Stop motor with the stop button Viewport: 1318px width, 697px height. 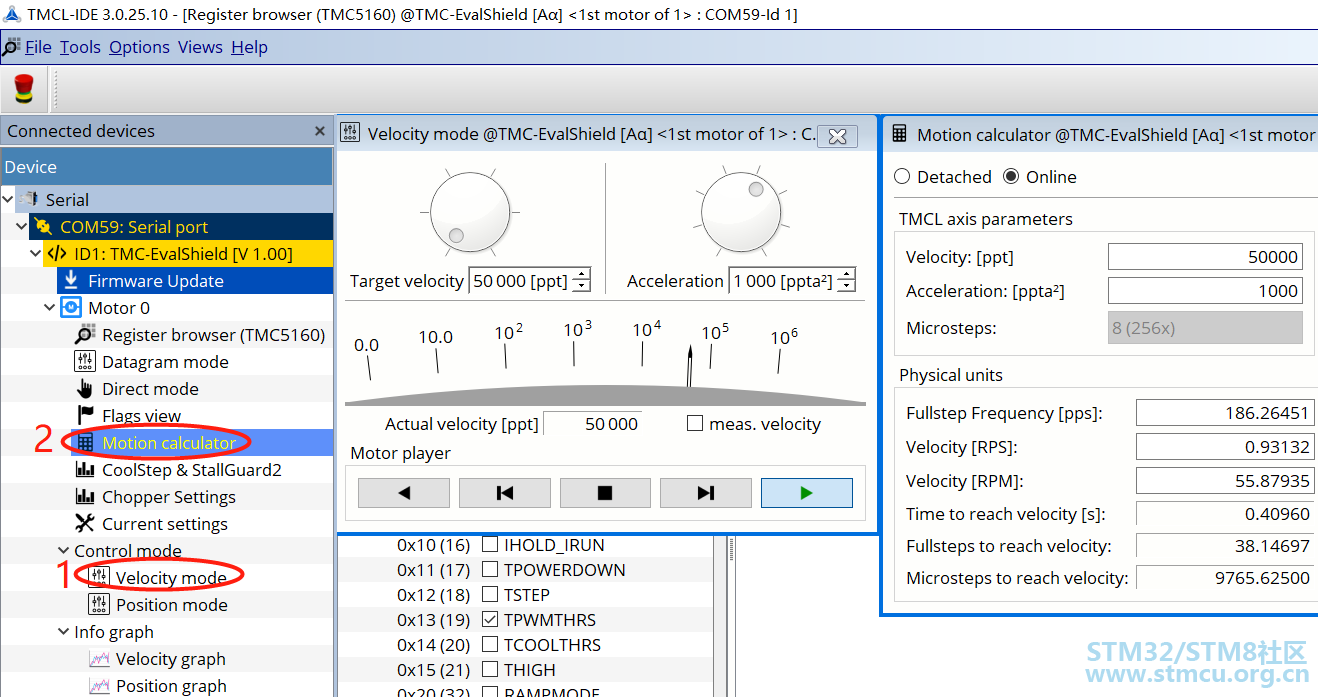(x=605, y=493)
